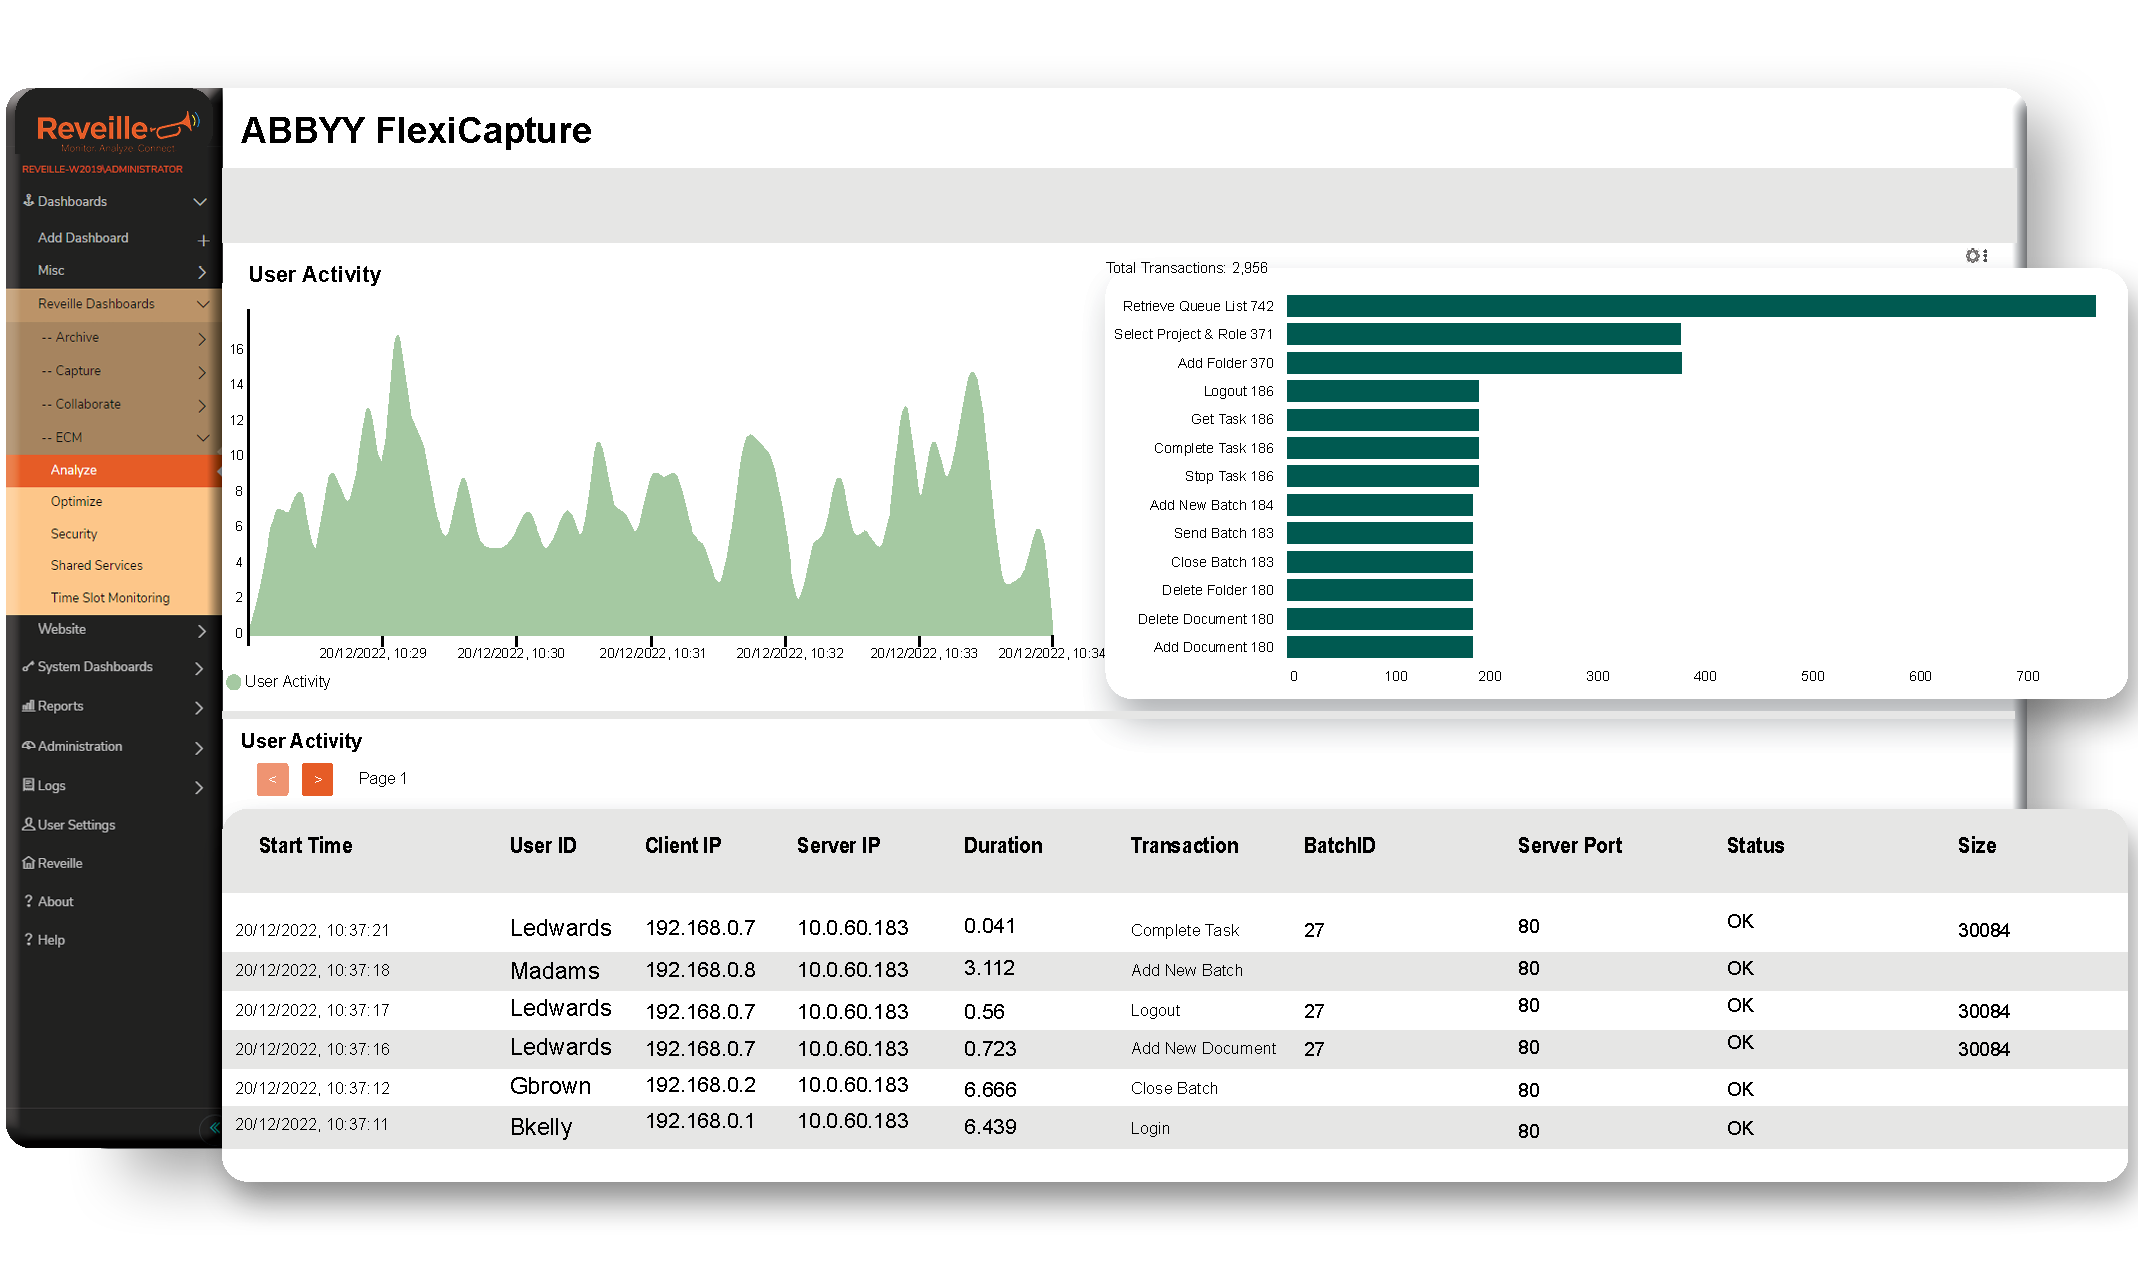Click the Add Document bar in chart
Viewport: 2138px width, 1275px height.
click(x=1380, y=647)
